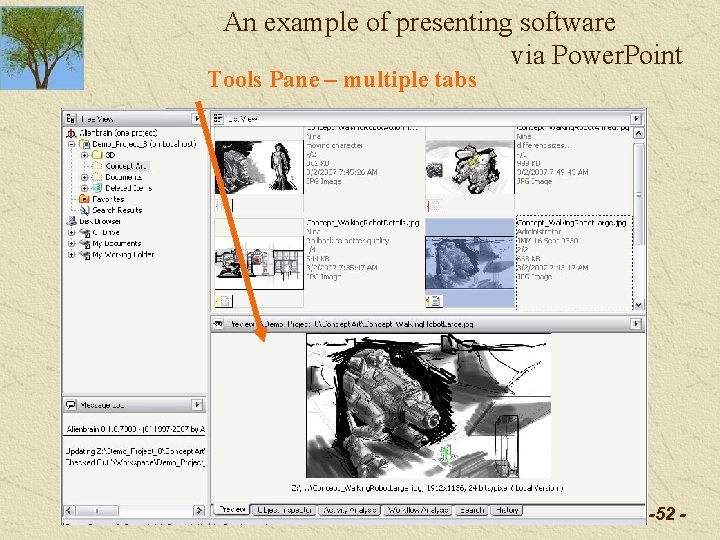Click the Message Log scroll right arrow
Image resolution: width=720 pixels, height=540 pixels.
coord(199,511)
